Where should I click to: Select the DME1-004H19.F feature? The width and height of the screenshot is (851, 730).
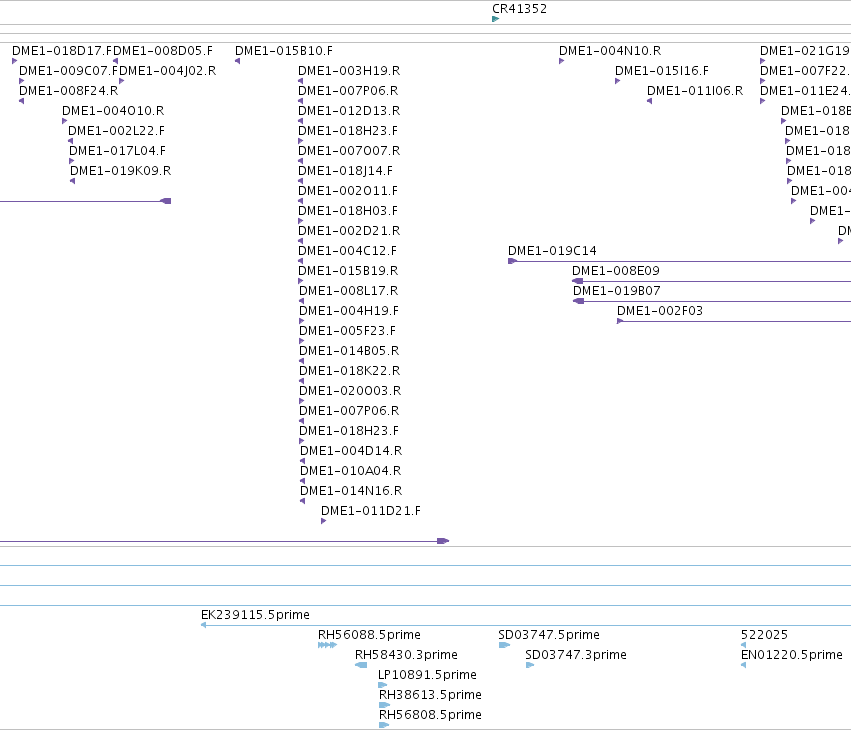click(348, 312)
